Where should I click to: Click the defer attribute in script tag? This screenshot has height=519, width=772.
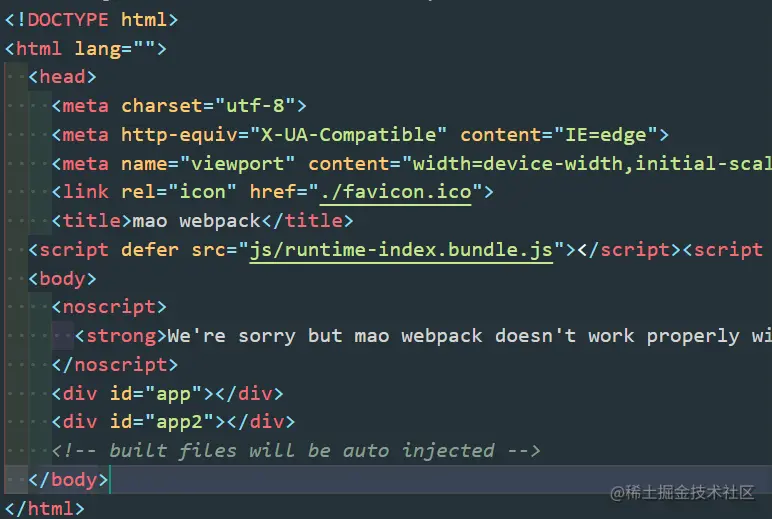150,250
